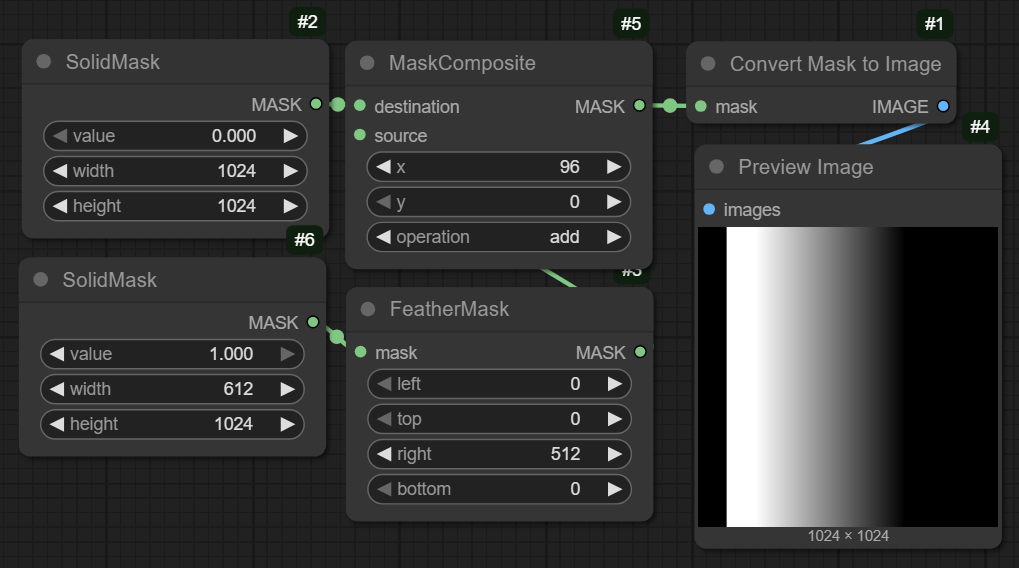Decrease FeatherMask bottom value
The width and height of the screenshot is (1019, 568).
(x=384, y=489)
